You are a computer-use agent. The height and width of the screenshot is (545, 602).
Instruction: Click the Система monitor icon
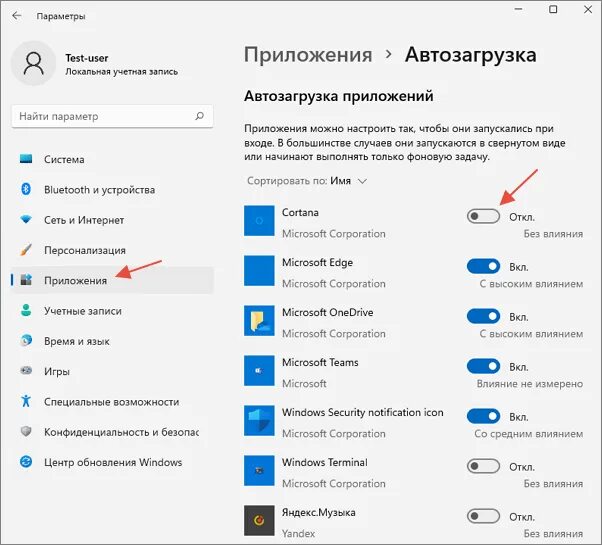26,159
